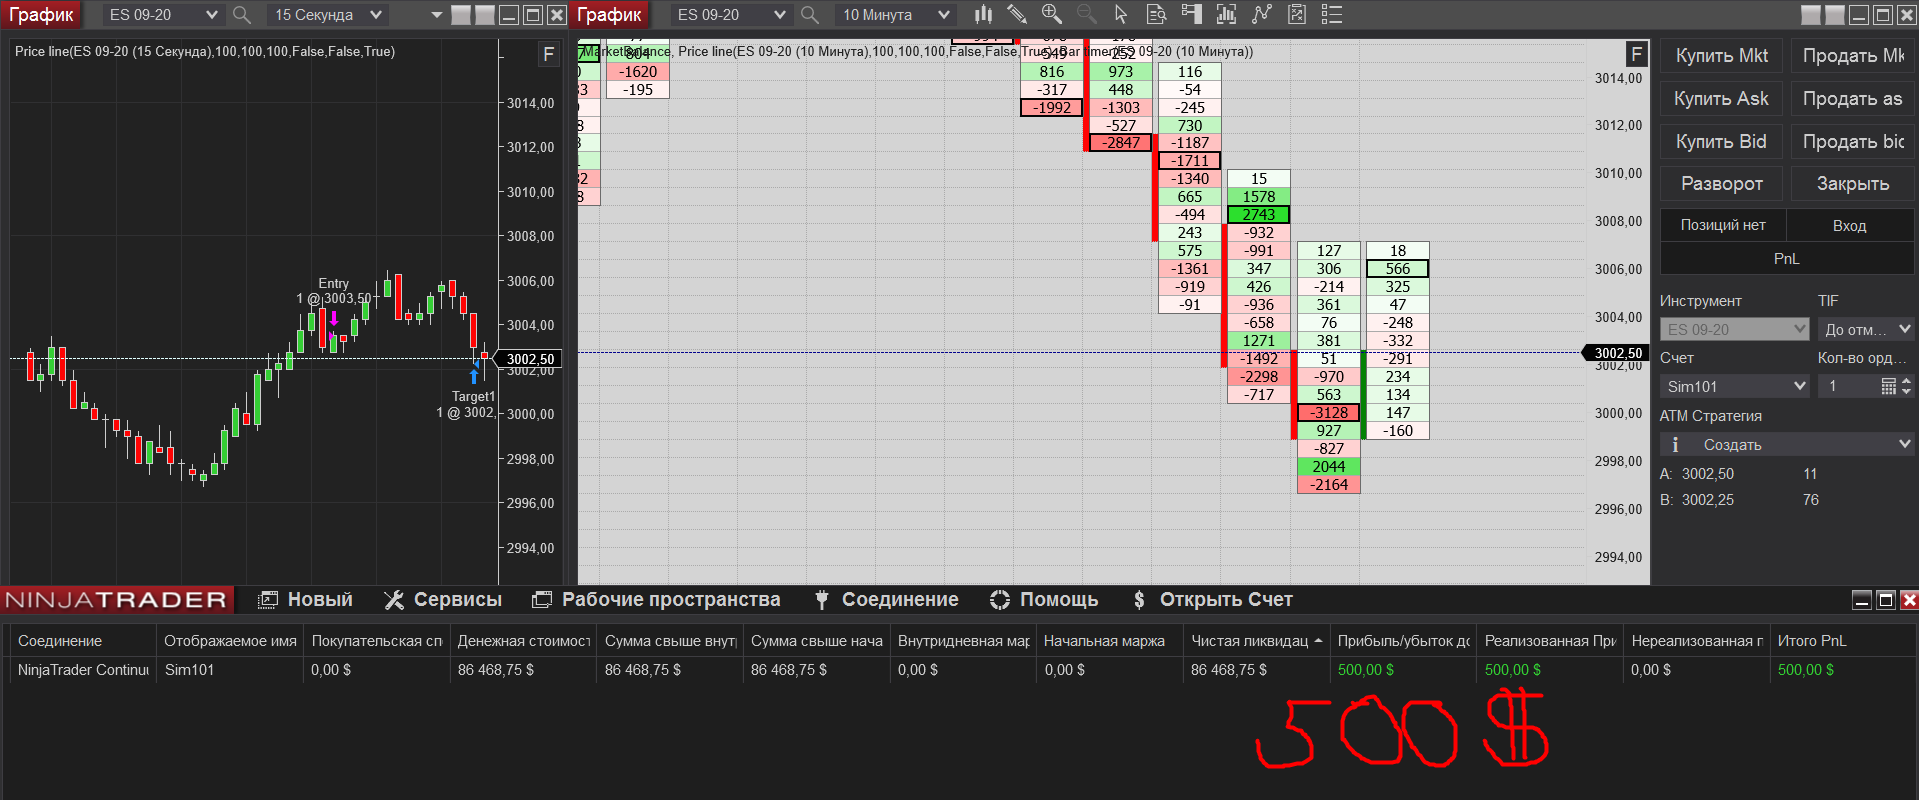Click the F button on the 15 Секунда chart
This screenshot has width=1919, height=800.
[x=548, y=54]
